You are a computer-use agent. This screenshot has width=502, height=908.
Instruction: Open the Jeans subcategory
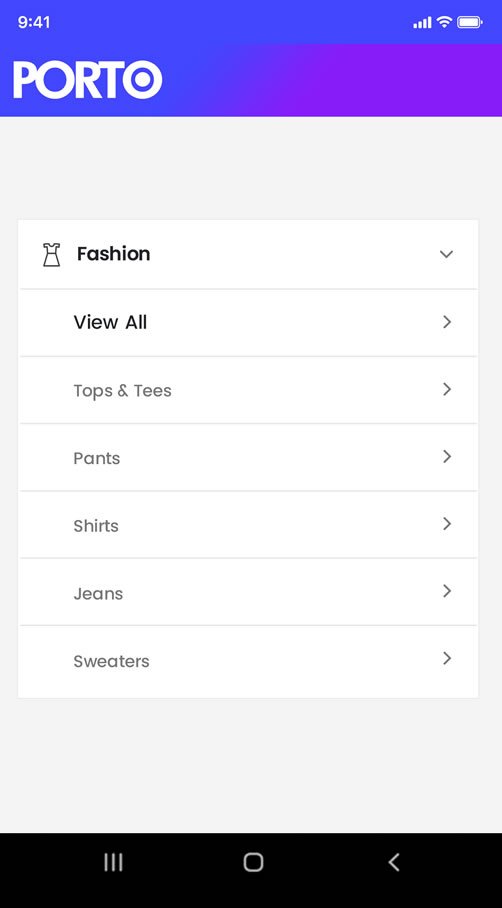click(249, 592)
